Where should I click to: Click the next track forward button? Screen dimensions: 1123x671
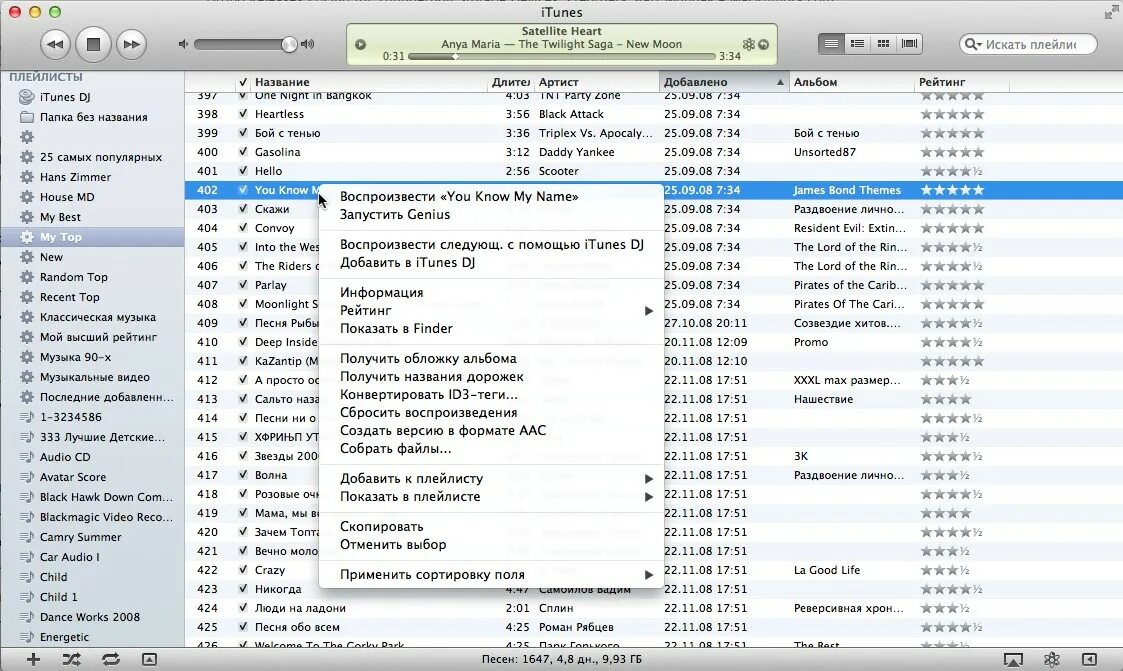click(x=131, y=44)
